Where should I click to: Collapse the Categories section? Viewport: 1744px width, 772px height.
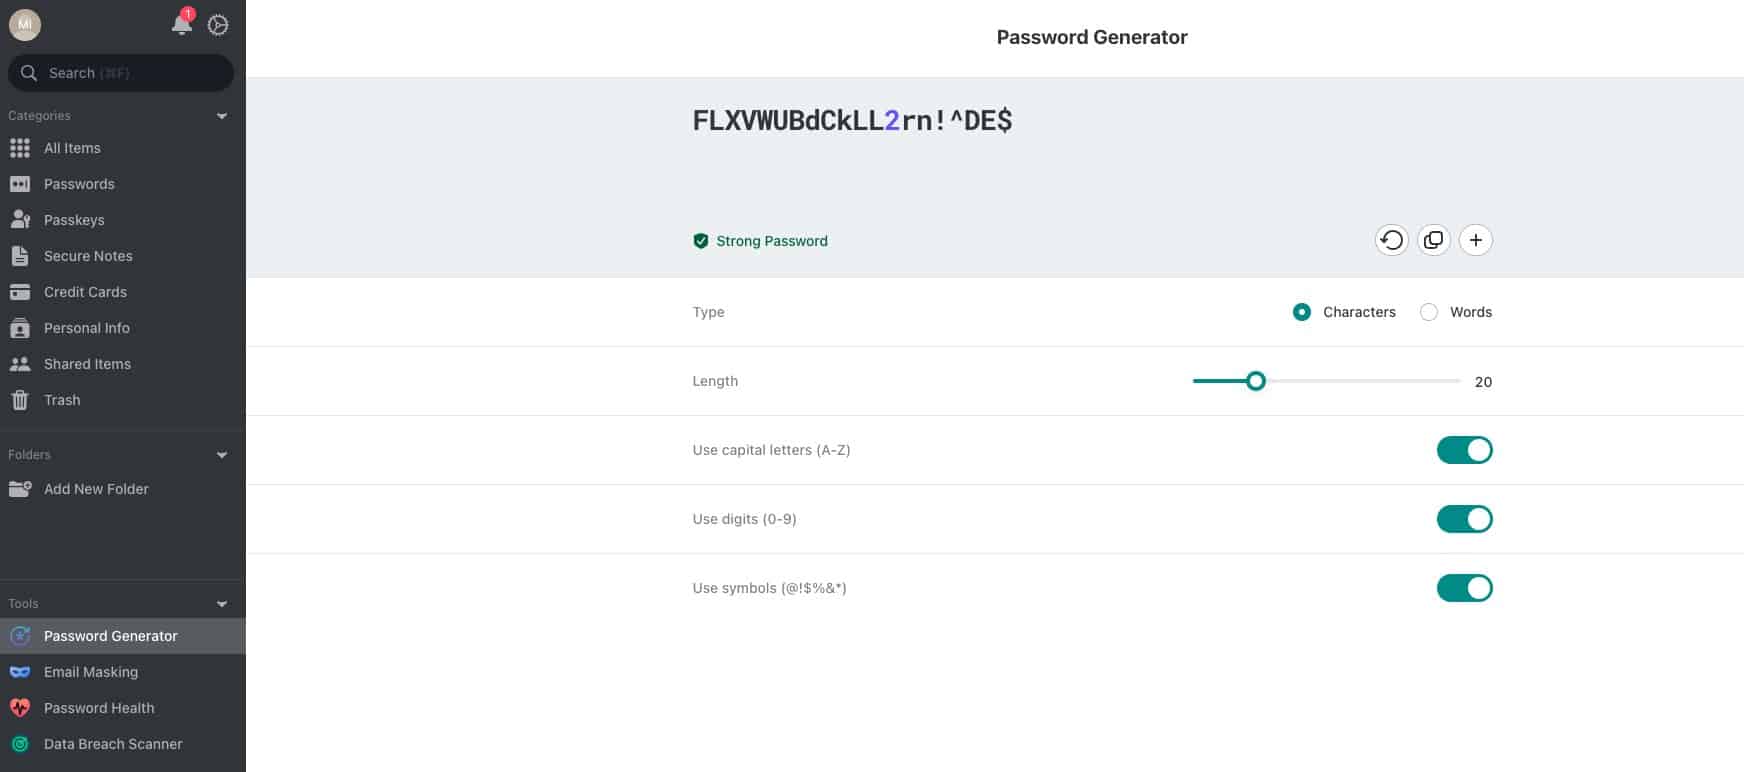222,115
